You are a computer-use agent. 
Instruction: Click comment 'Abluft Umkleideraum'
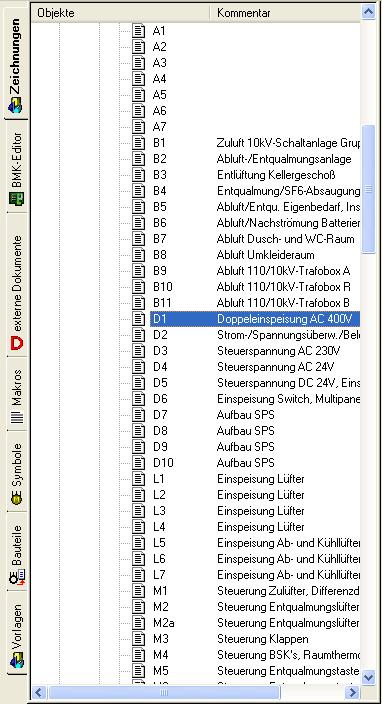(x=265, y=255)
